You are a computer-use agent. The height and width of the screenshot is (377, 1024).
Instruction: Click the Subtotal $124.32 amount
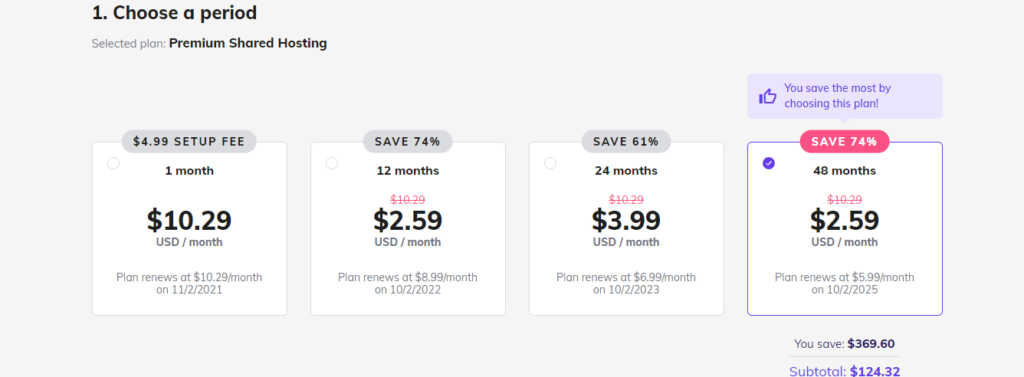coord(875,372)
